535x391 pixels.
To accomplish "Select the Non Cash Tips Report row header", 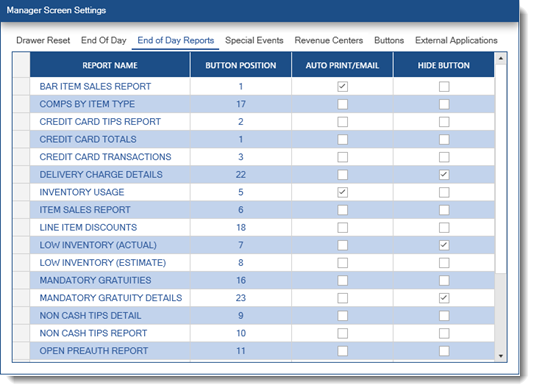I will [21, 333].
